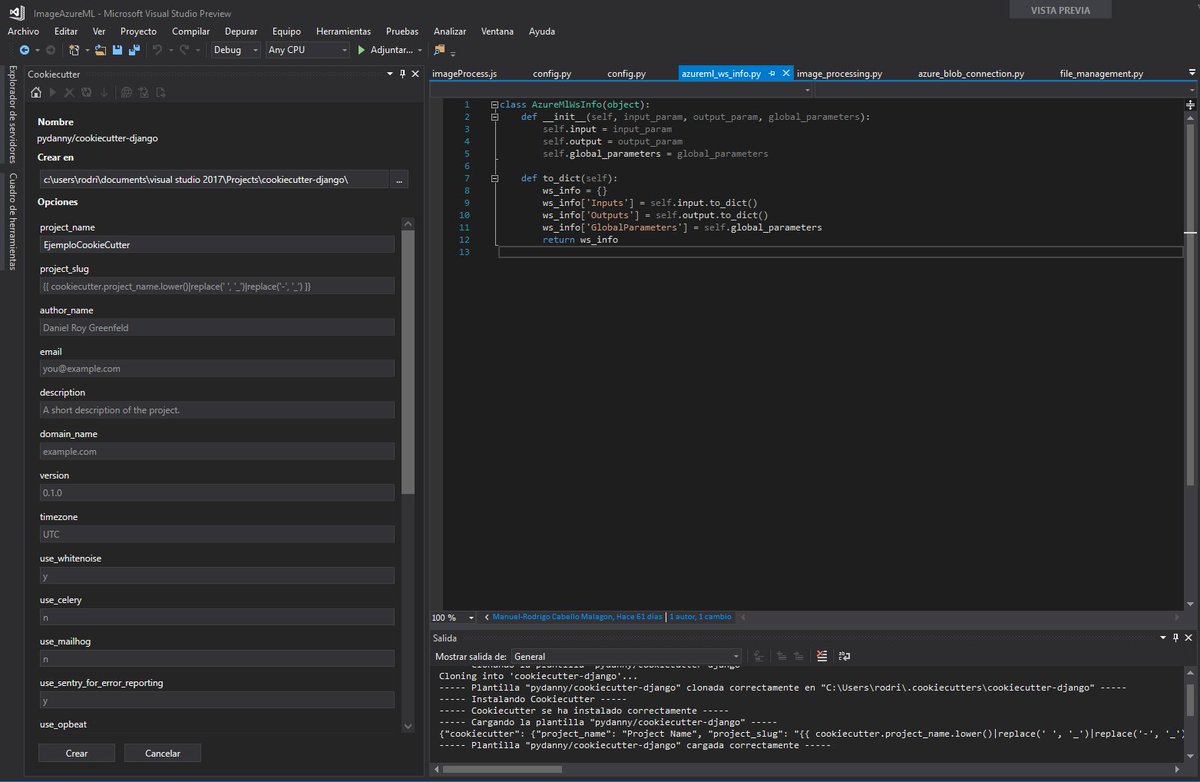Toggle word wrap in Salida panel

[845, 656]
